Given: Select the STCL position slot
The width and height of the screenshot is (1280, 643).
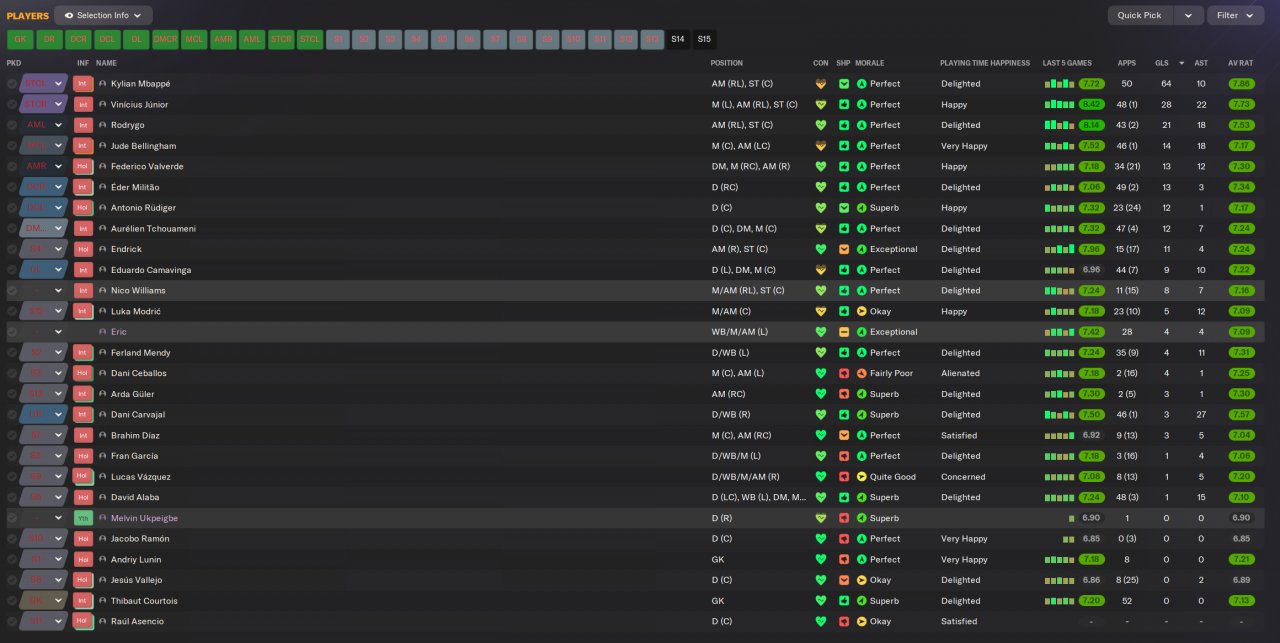Looking at the screenshot, I should click(310, 40).
